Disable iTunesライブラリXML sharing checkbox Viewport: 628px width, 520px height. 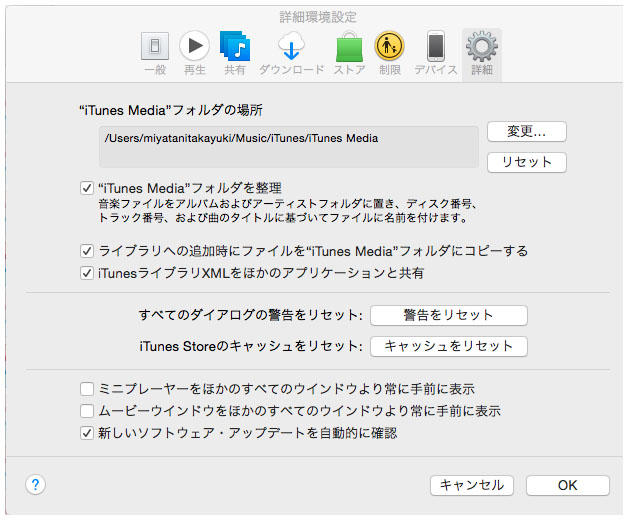86,272
